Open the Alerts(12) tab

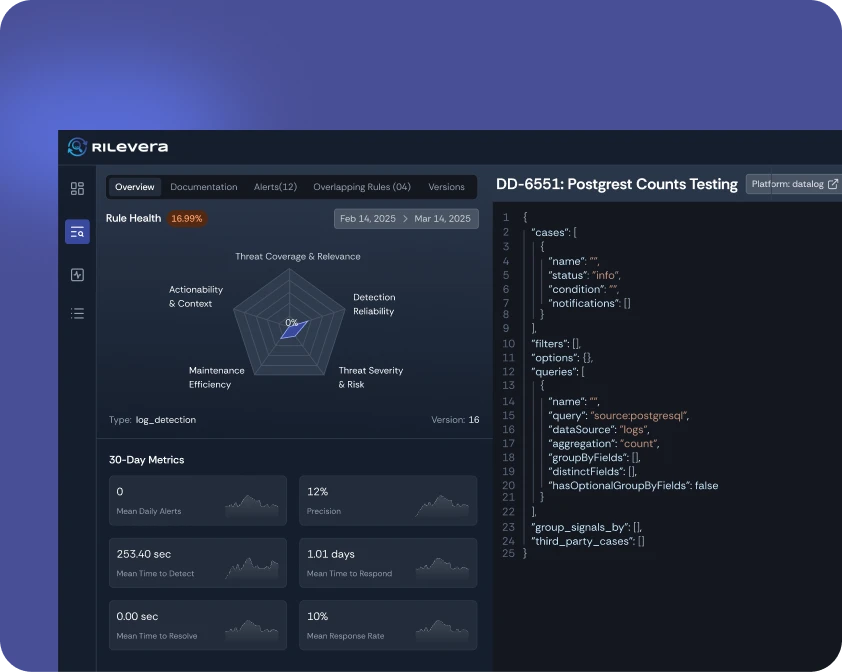[x=275, y=187]
